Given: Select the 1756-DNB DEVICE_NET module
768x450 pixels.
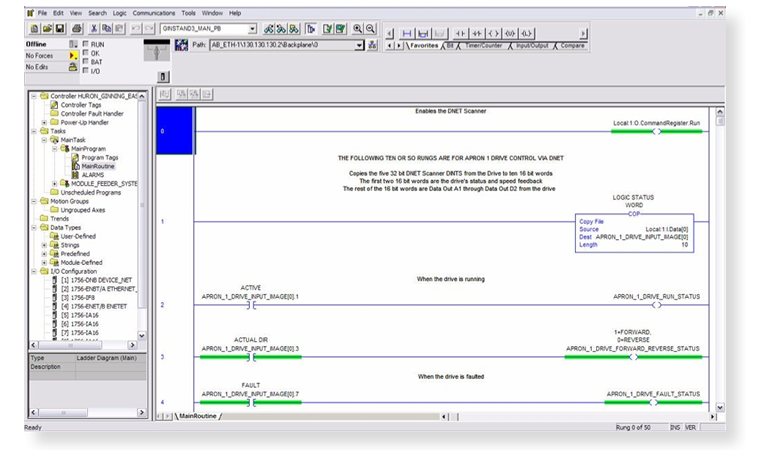Looking at the screenshot, I should pos(96,280).
